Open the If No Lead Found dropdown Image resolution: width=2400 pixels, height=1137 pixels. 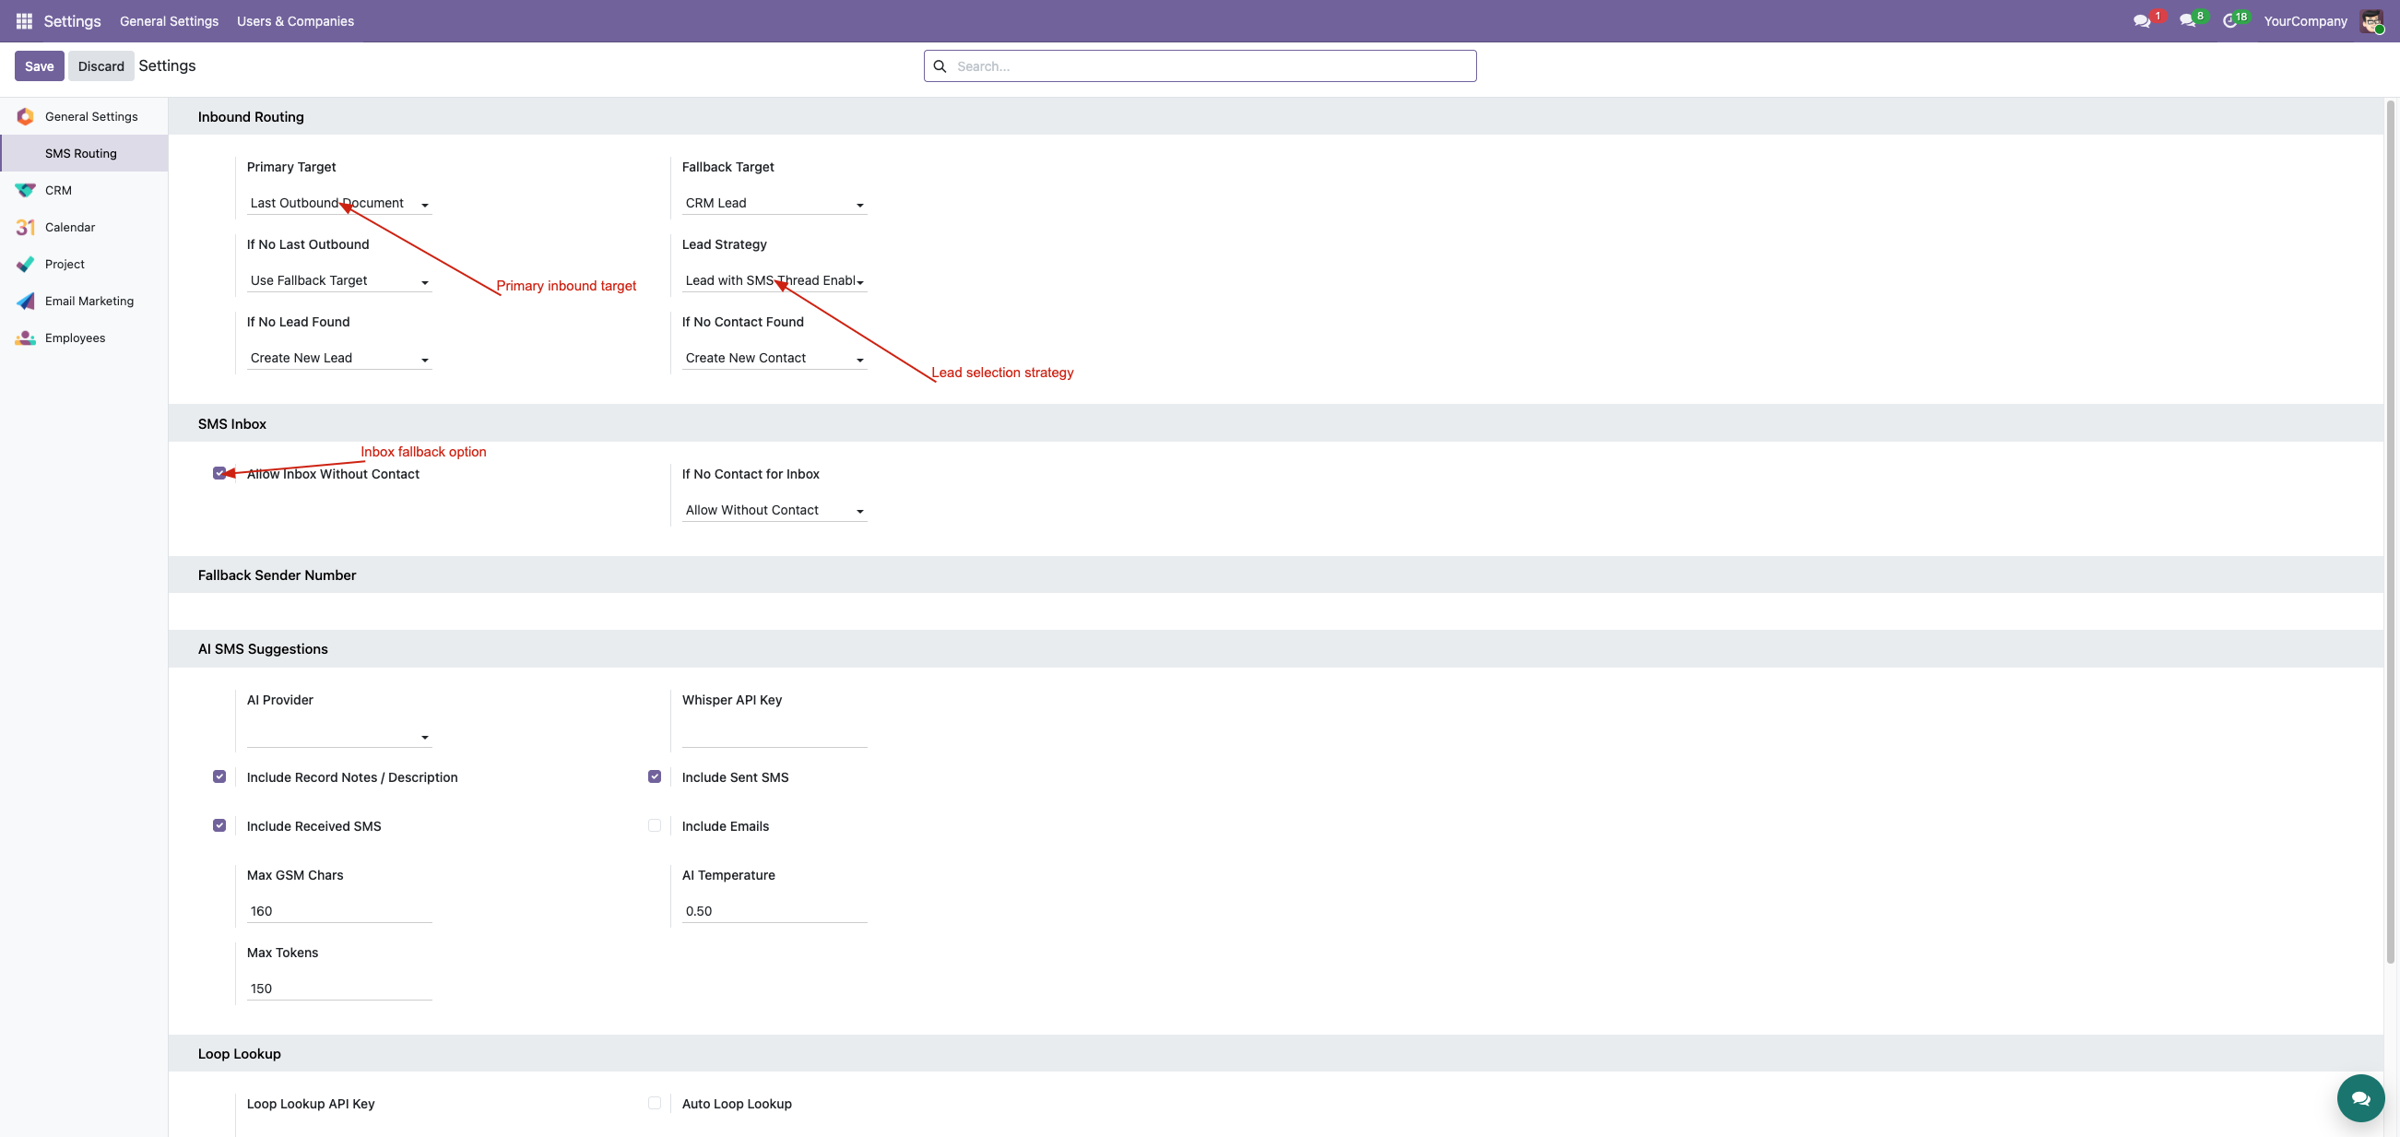point(339,358)
